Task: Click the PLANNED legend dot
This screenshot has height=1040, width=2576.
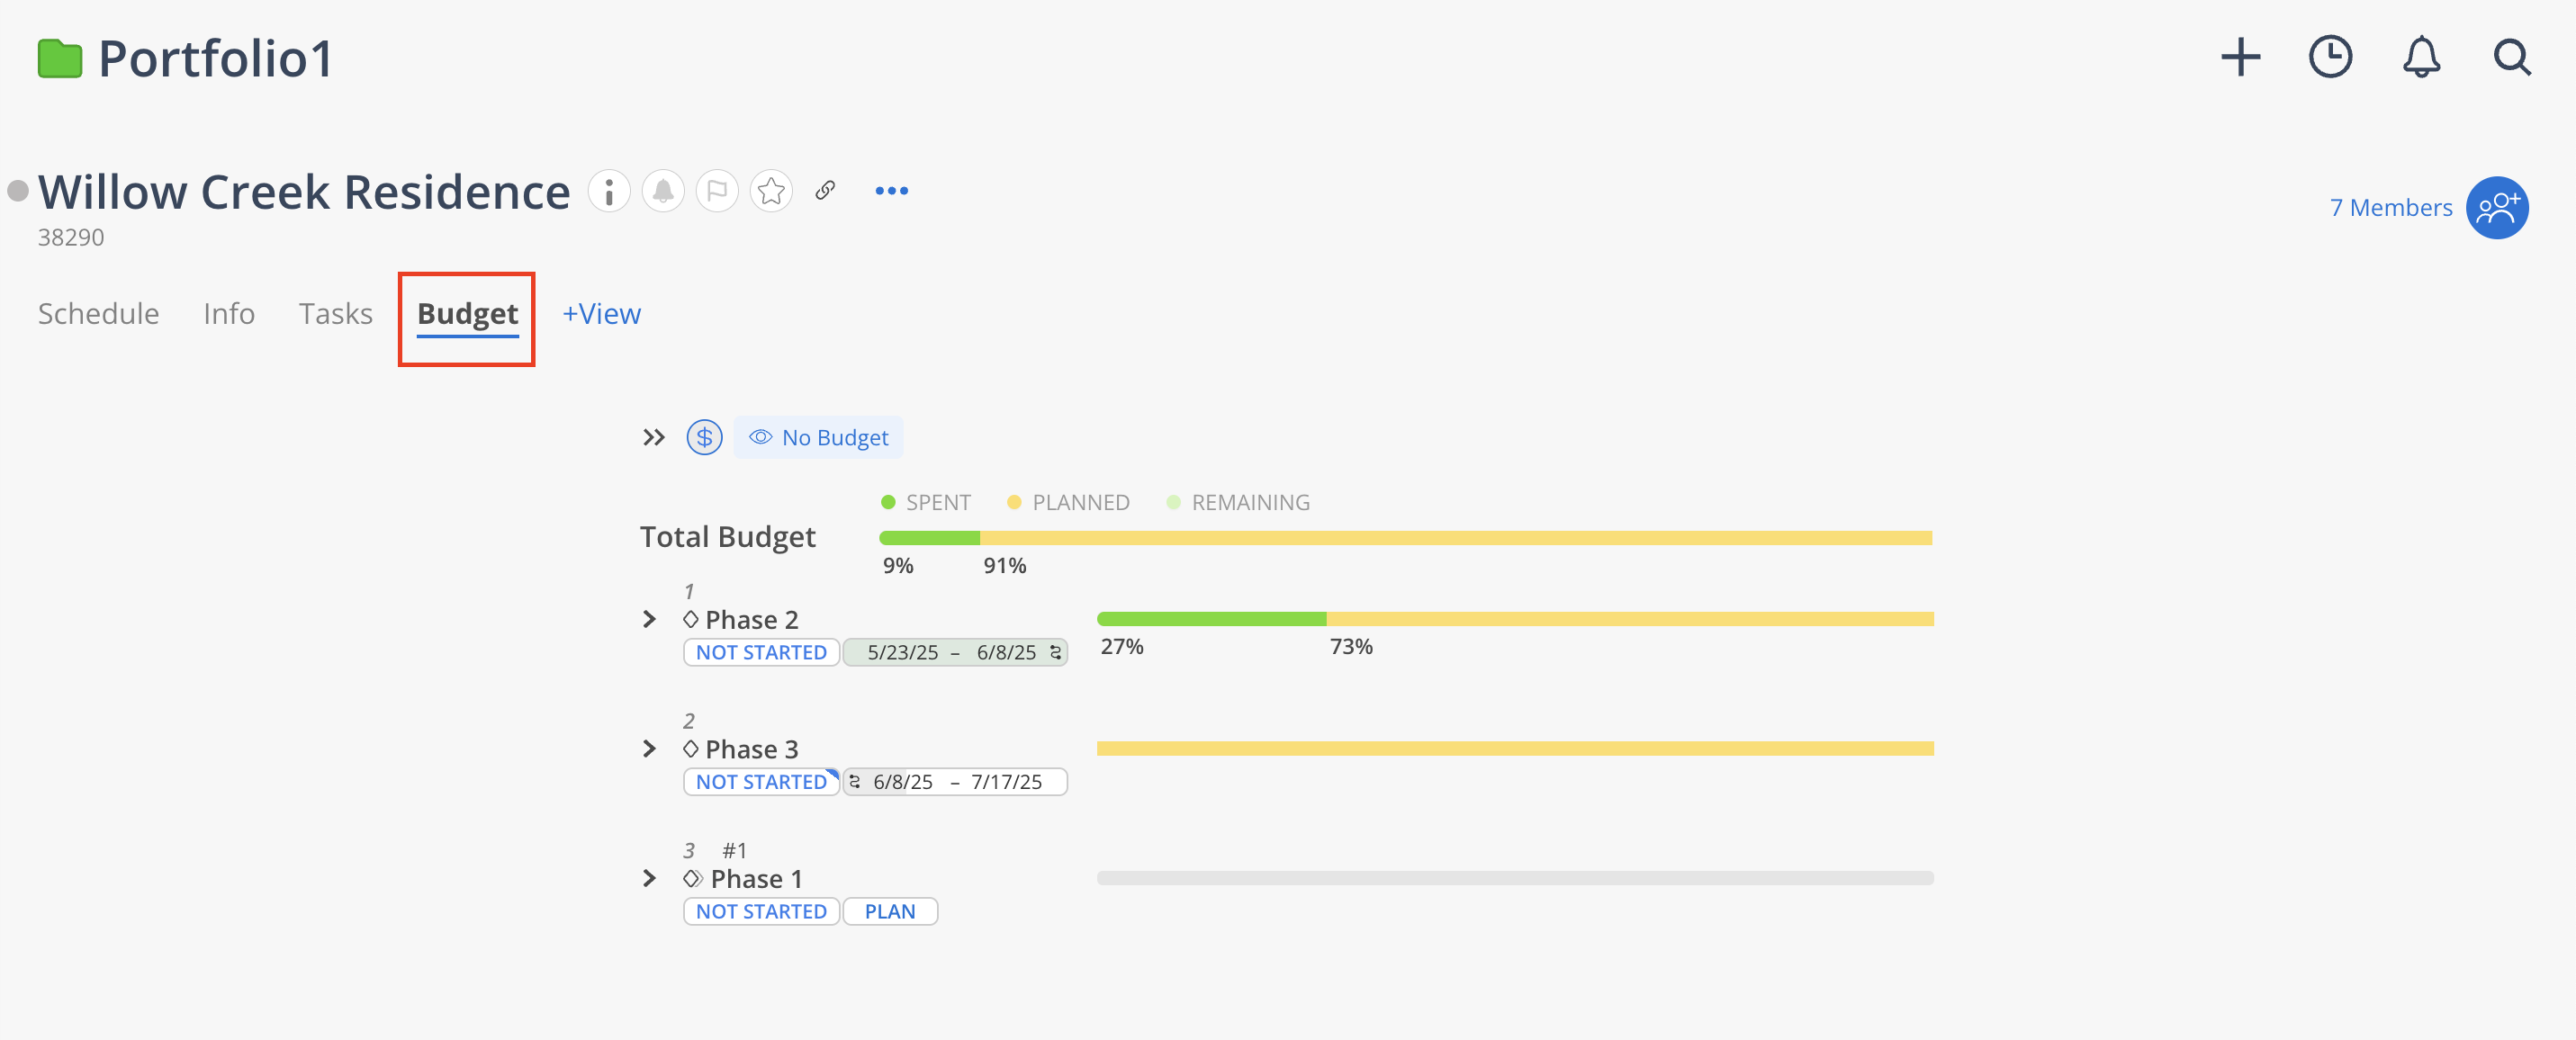Action: pyautogui.click(x=1014, y=502)
